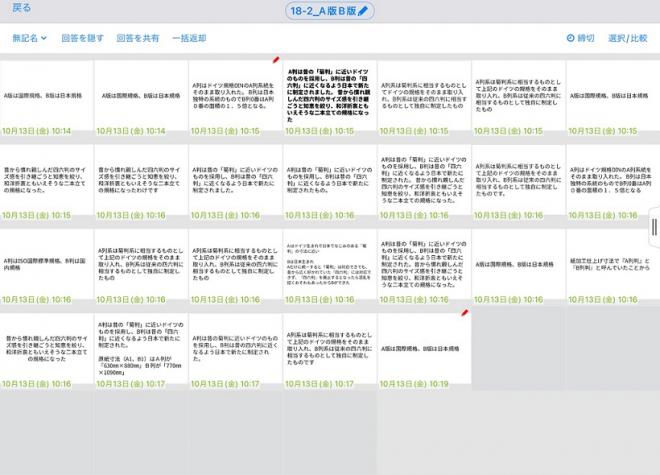Open the 締切 deadline setting

[x=585, y=38]
